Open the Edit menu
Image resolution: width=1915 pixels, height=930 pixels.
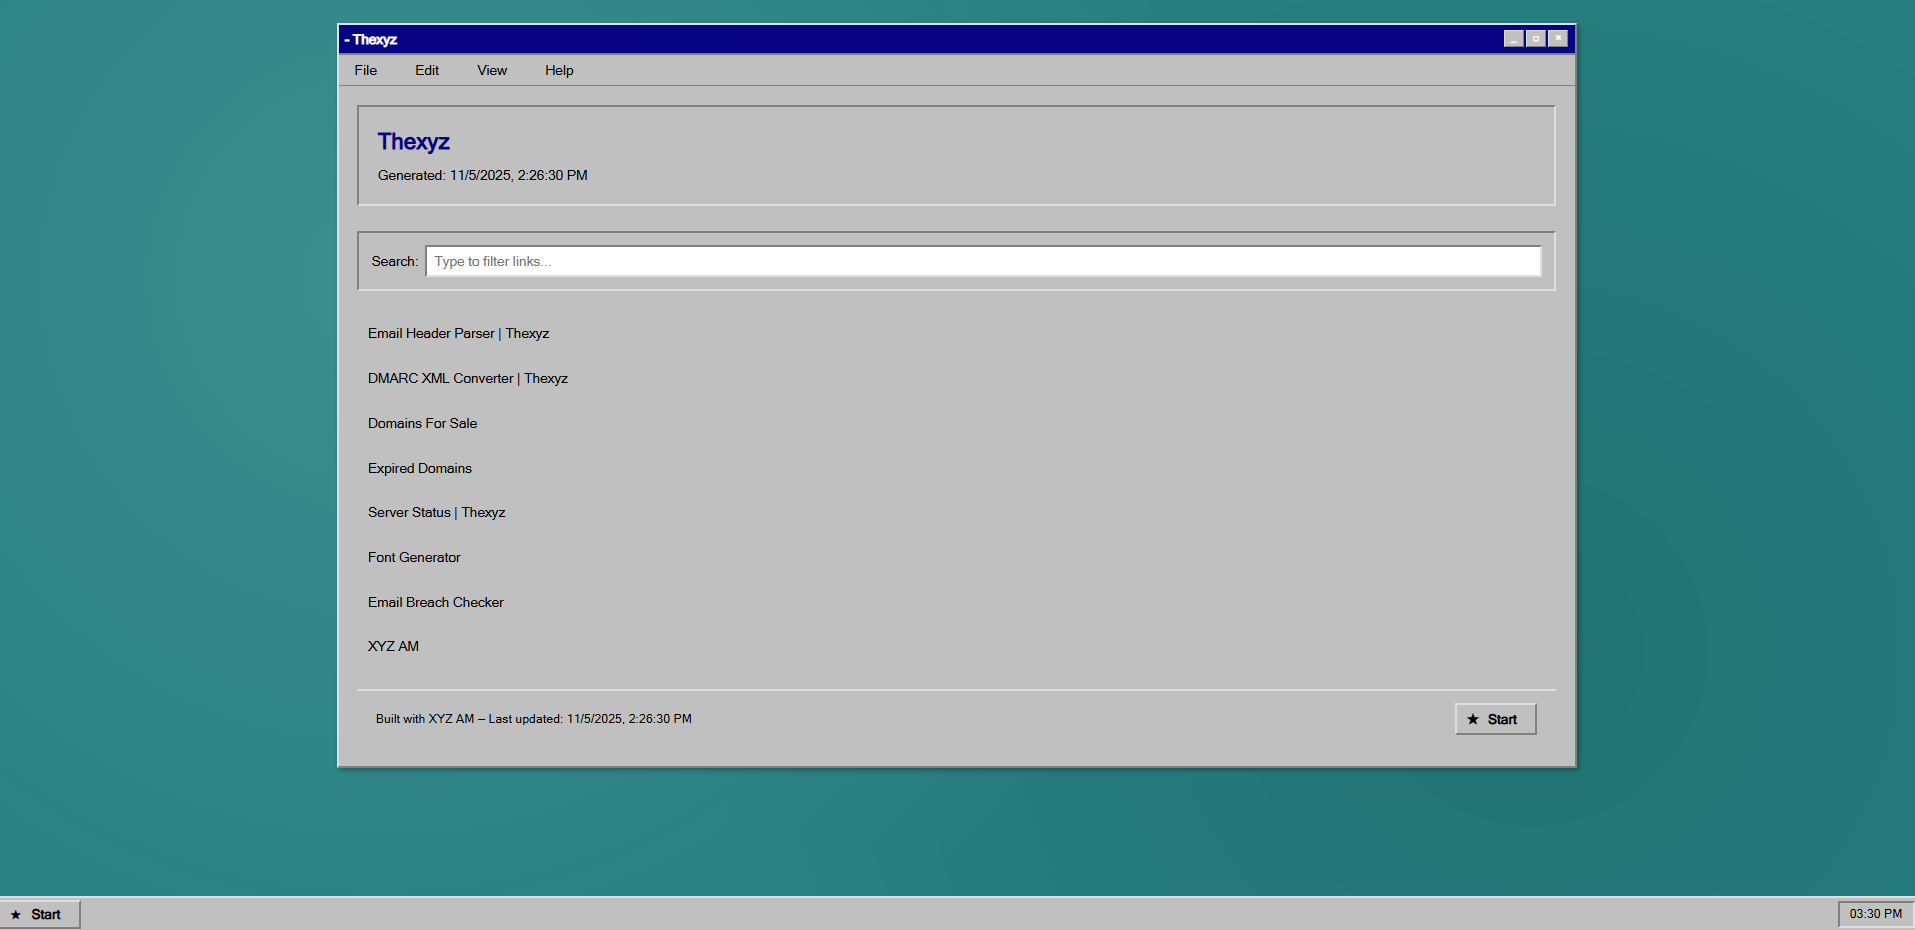coord(426,70)
